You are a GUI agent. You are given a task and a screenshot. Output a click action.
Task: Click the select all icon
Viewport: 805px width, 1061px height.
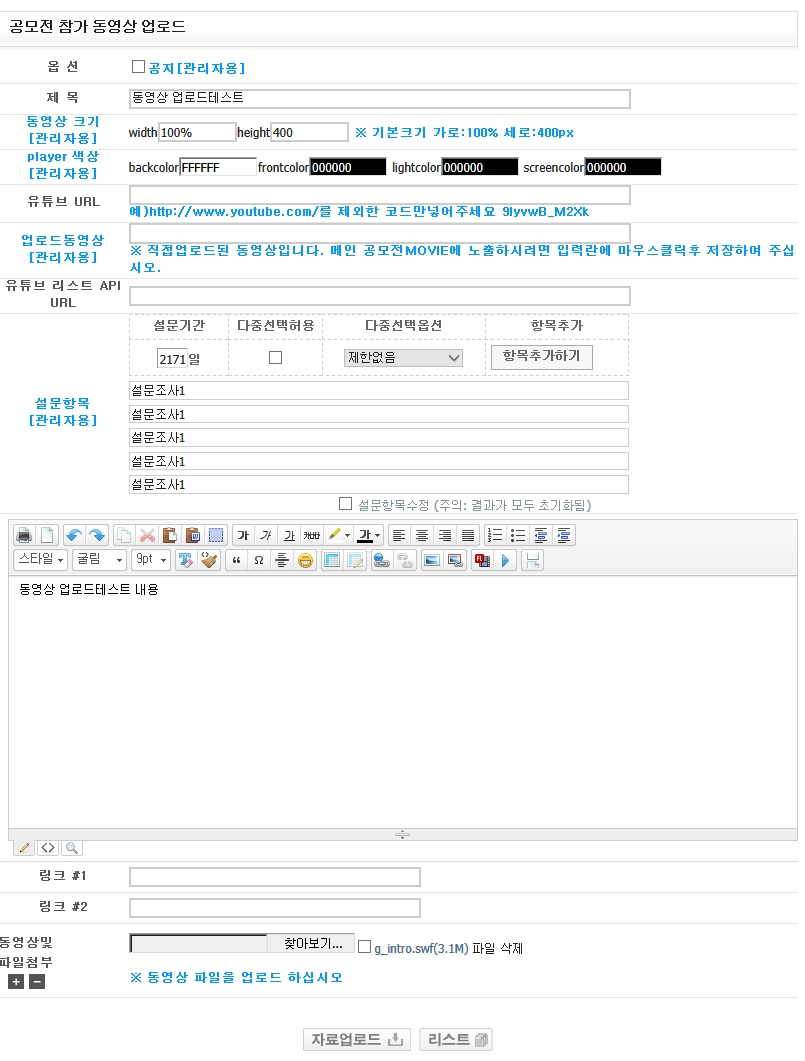click(216, 535)
